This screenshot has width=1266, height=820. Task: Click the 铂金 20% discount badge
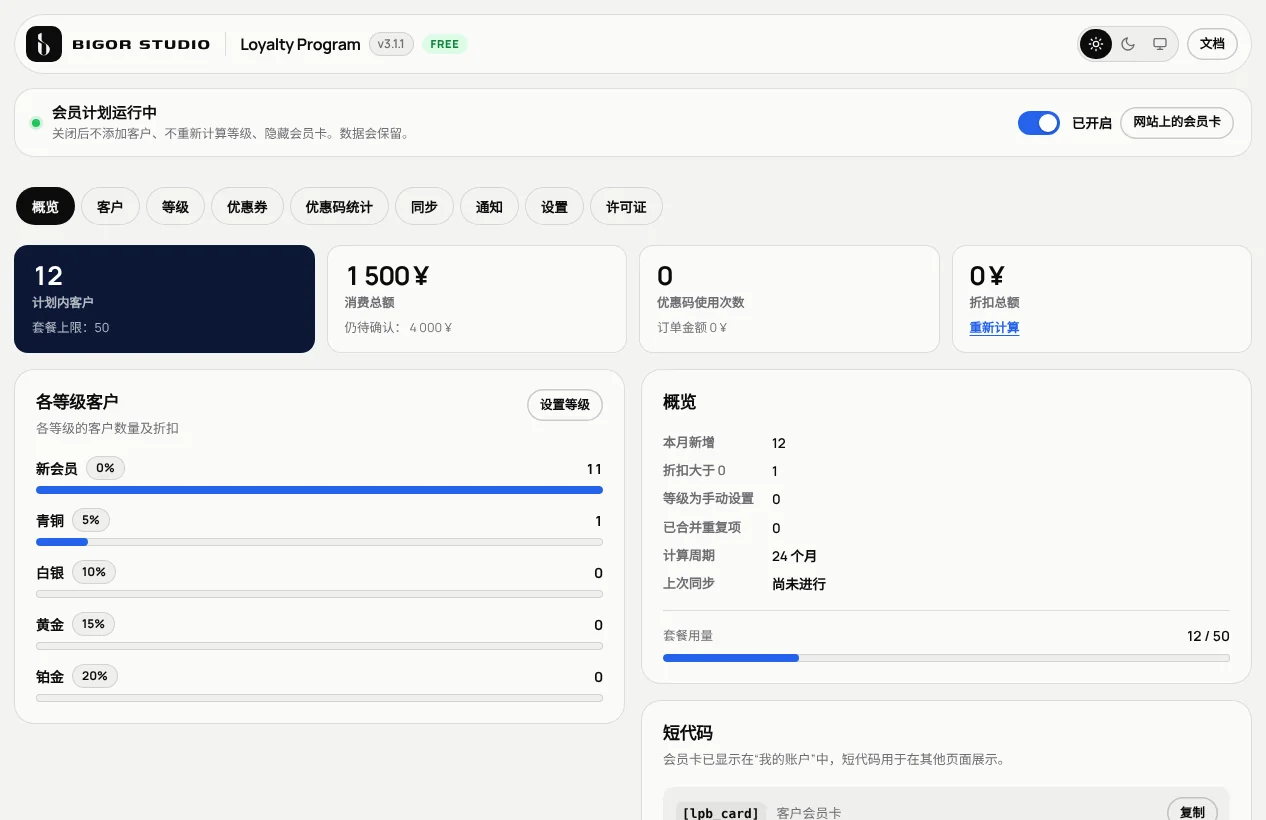coord(95,676)
